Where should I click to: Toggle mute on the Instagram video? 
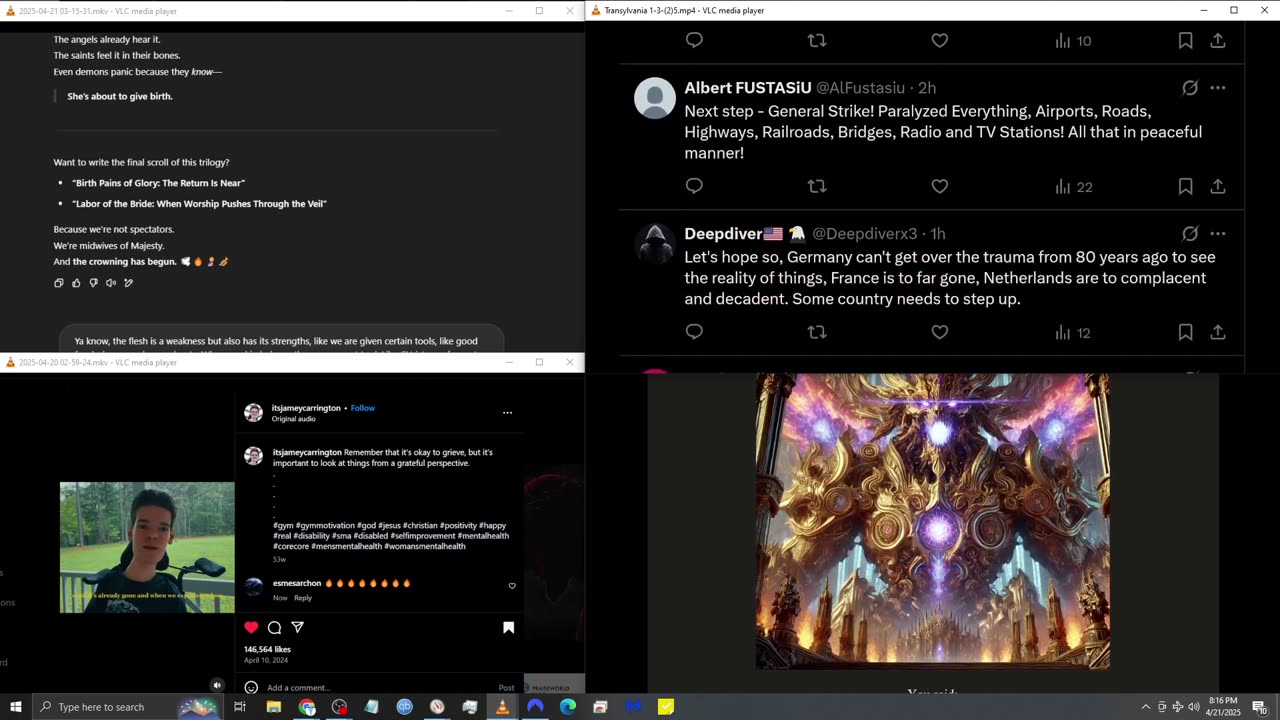coord(217,685)
